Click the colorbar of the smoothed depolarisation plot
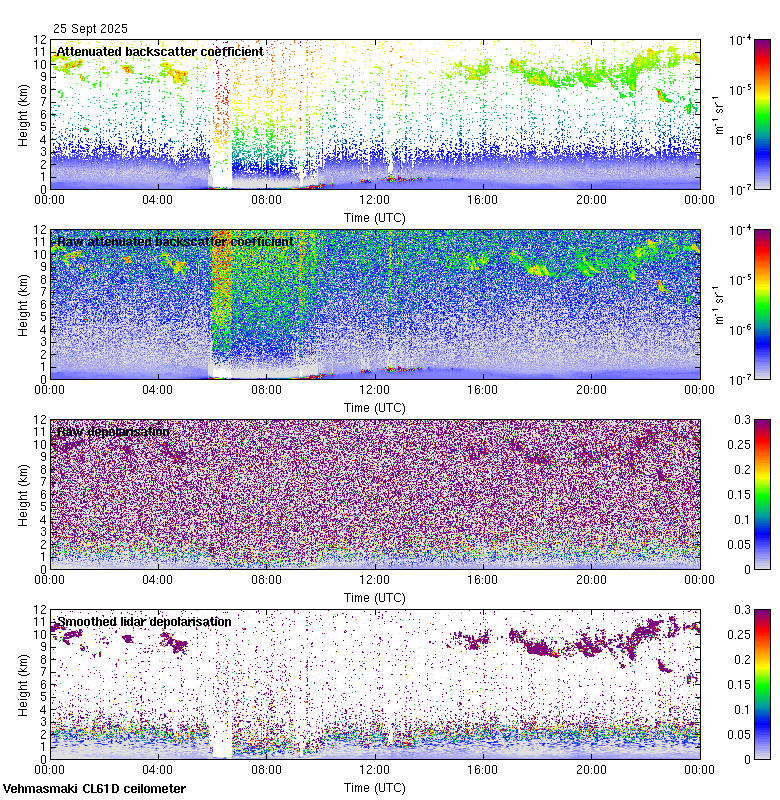The width and height of the screenshot is (780, 800). pyautogui.click(x=762, y=684)
